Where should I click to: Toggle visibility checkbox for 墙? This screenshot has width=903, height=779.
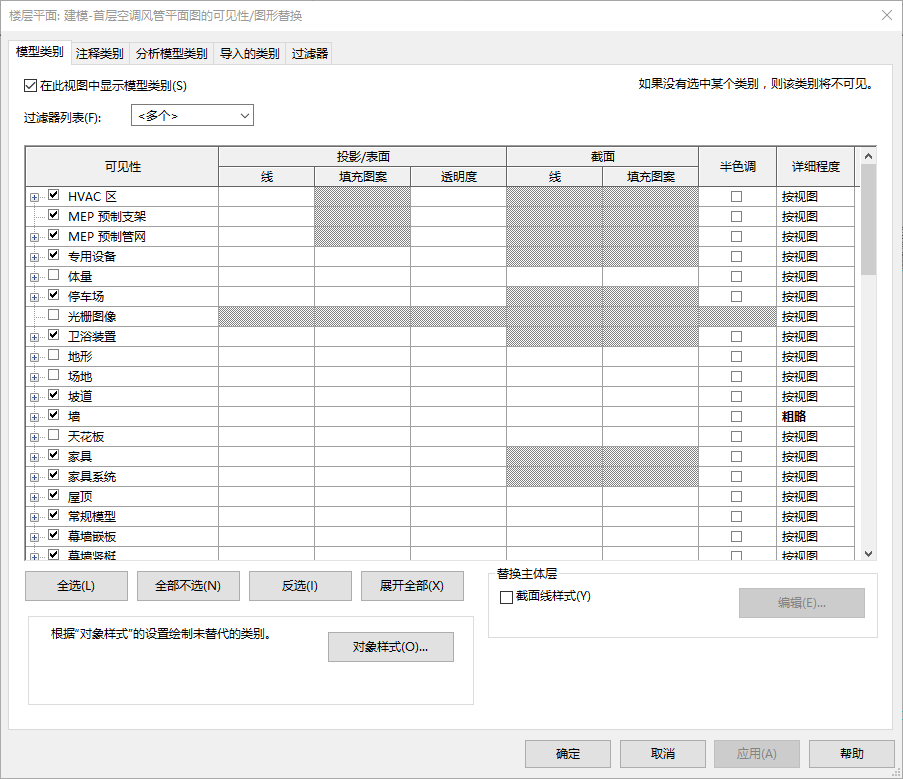(x=54, y=415)
